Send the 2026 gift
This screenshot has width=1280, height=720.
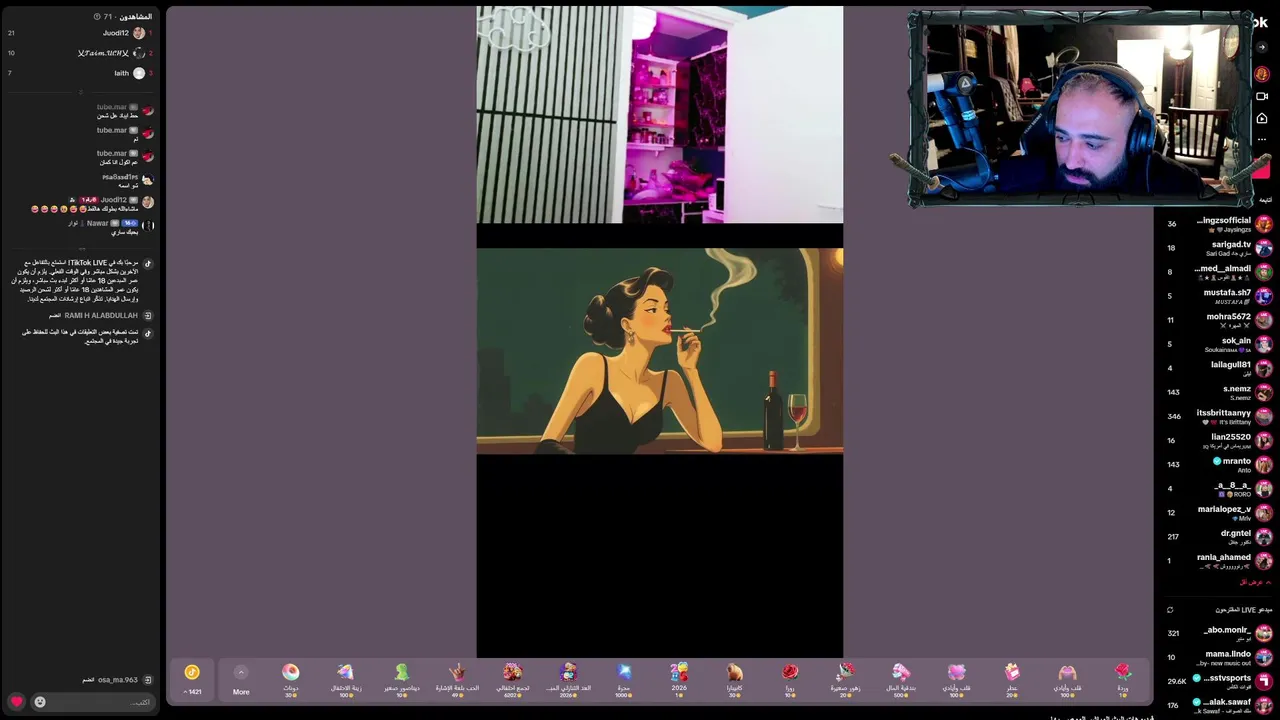tap(679, 678)
